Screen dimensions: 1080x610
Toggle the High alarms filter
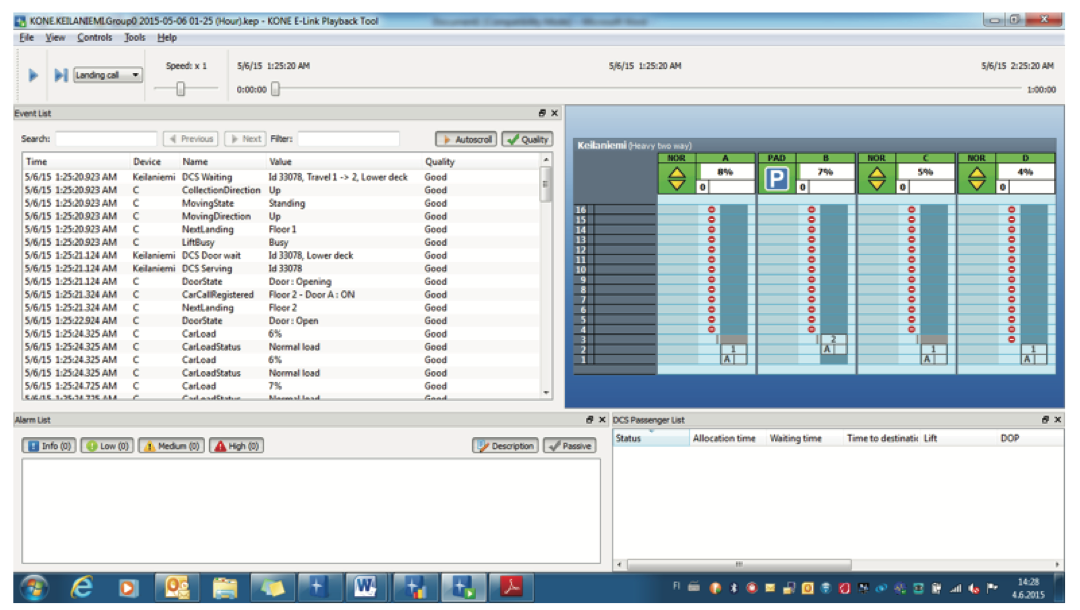[236, 446]
